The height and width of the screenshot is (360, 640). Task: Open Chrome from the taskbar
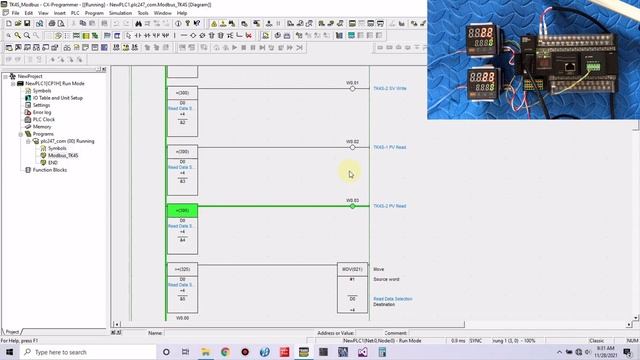point(225,352)
